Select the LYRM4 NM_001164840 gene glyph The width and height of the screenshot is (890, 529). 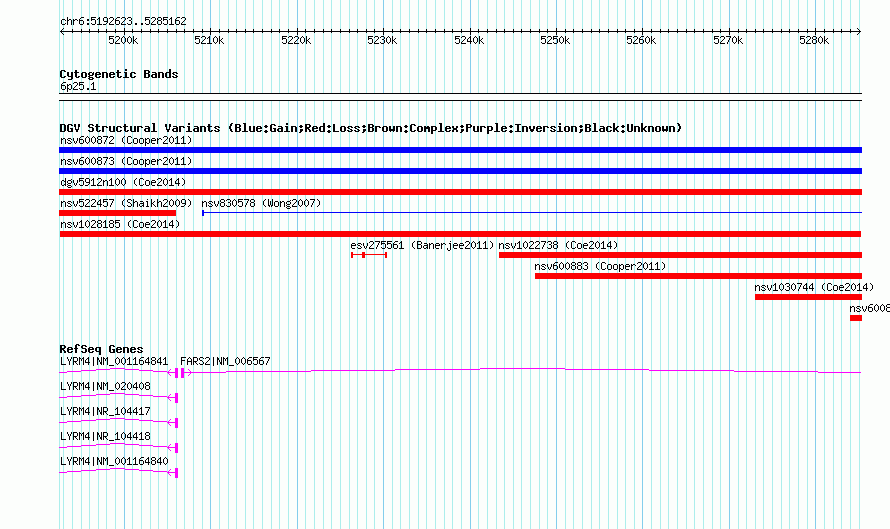point(119,472)
